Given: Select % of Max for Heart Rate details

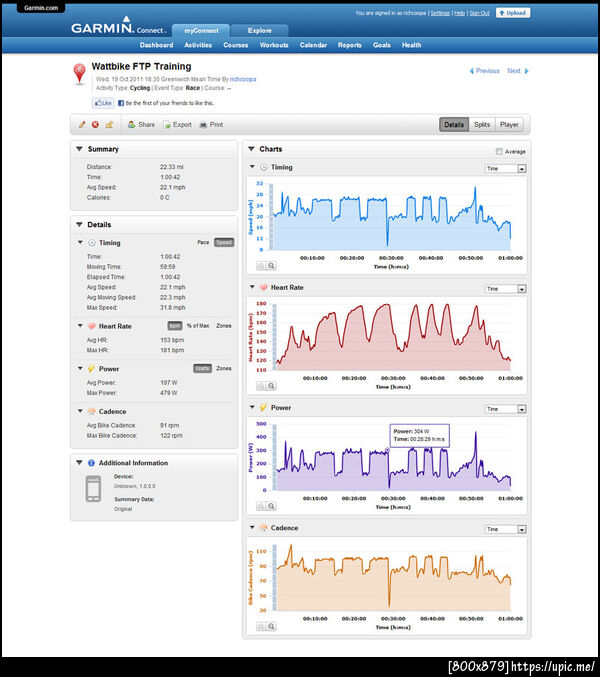Looking at the screenshot, I should coord(198,326).
